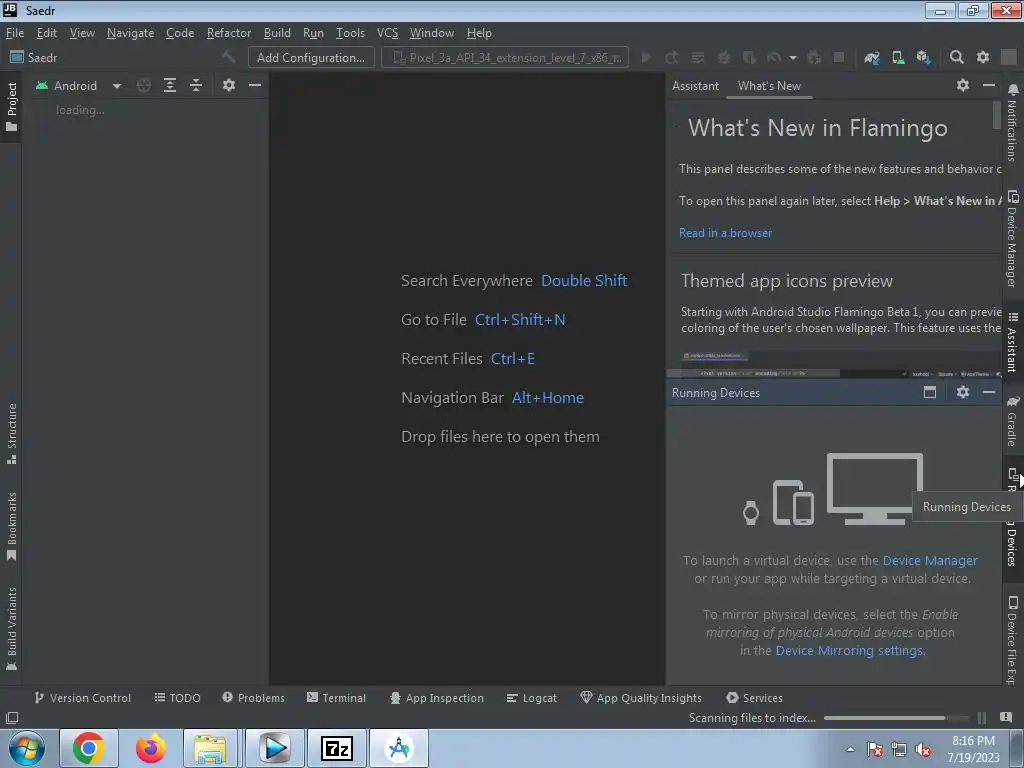Click Attach Debugger to Android Process icon
This screenshot has height=768, width=1024.
[814, 58]
